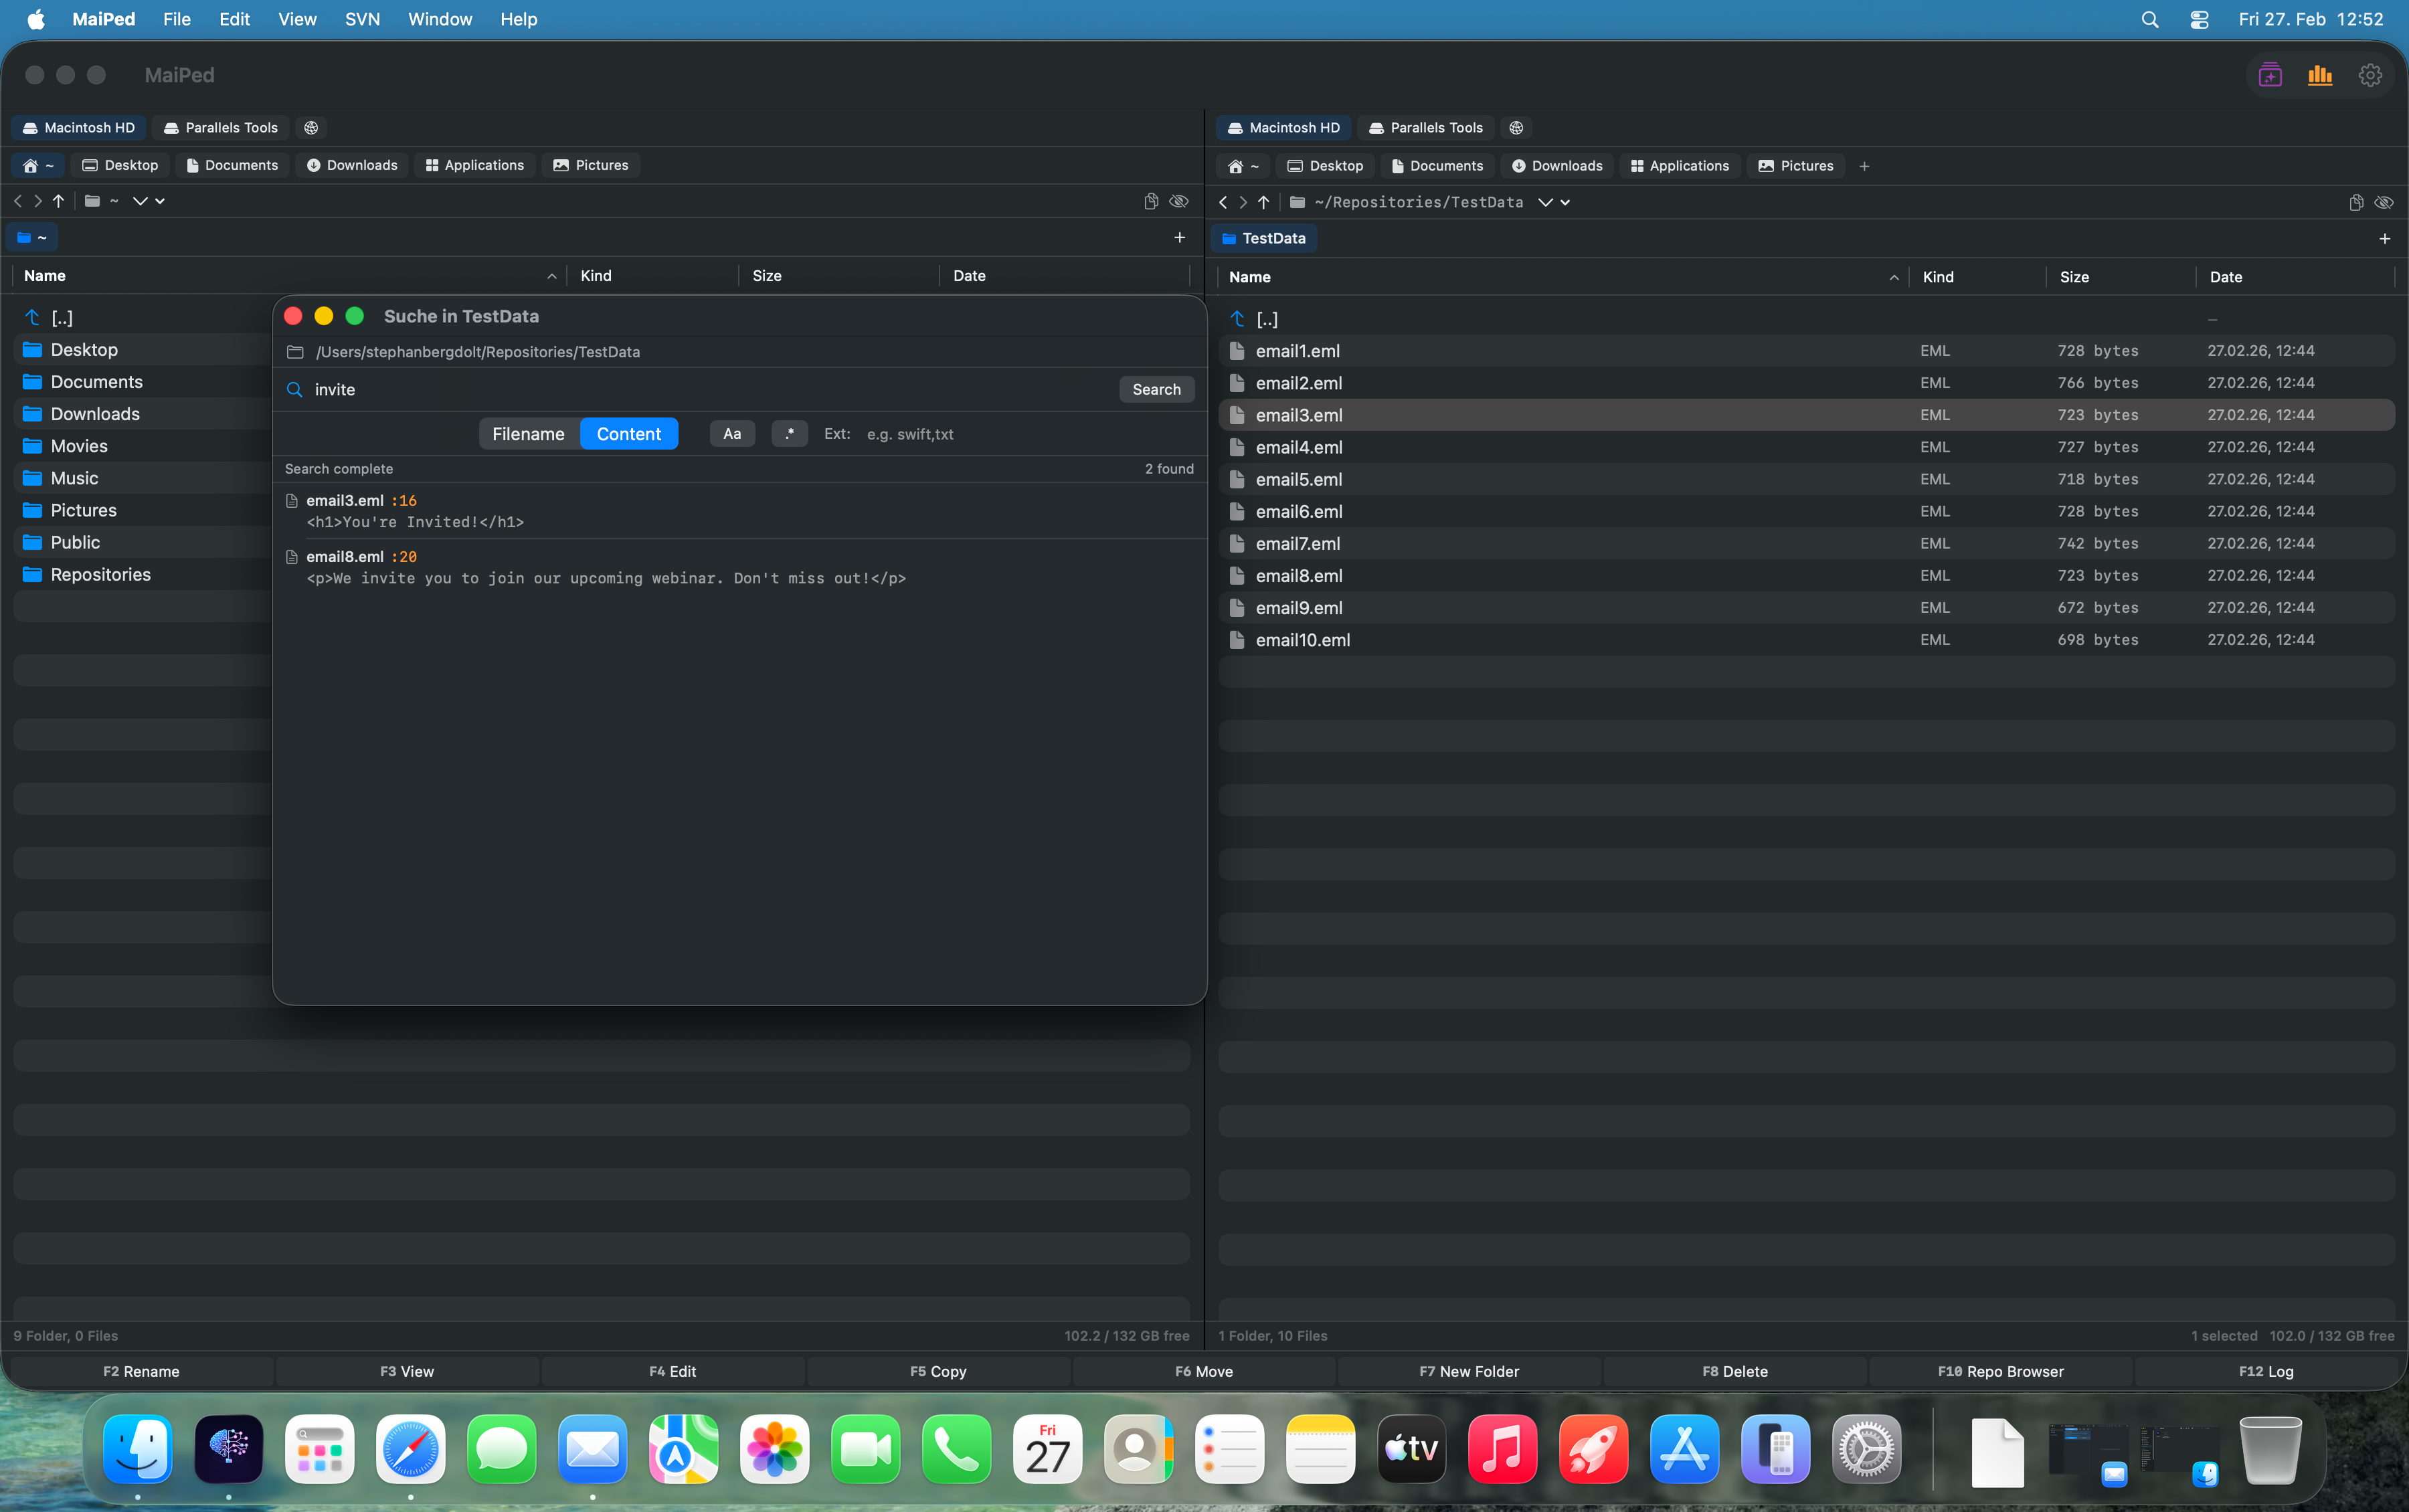Open email8.eml search result

pyautogui.click(x=345, y=557)
